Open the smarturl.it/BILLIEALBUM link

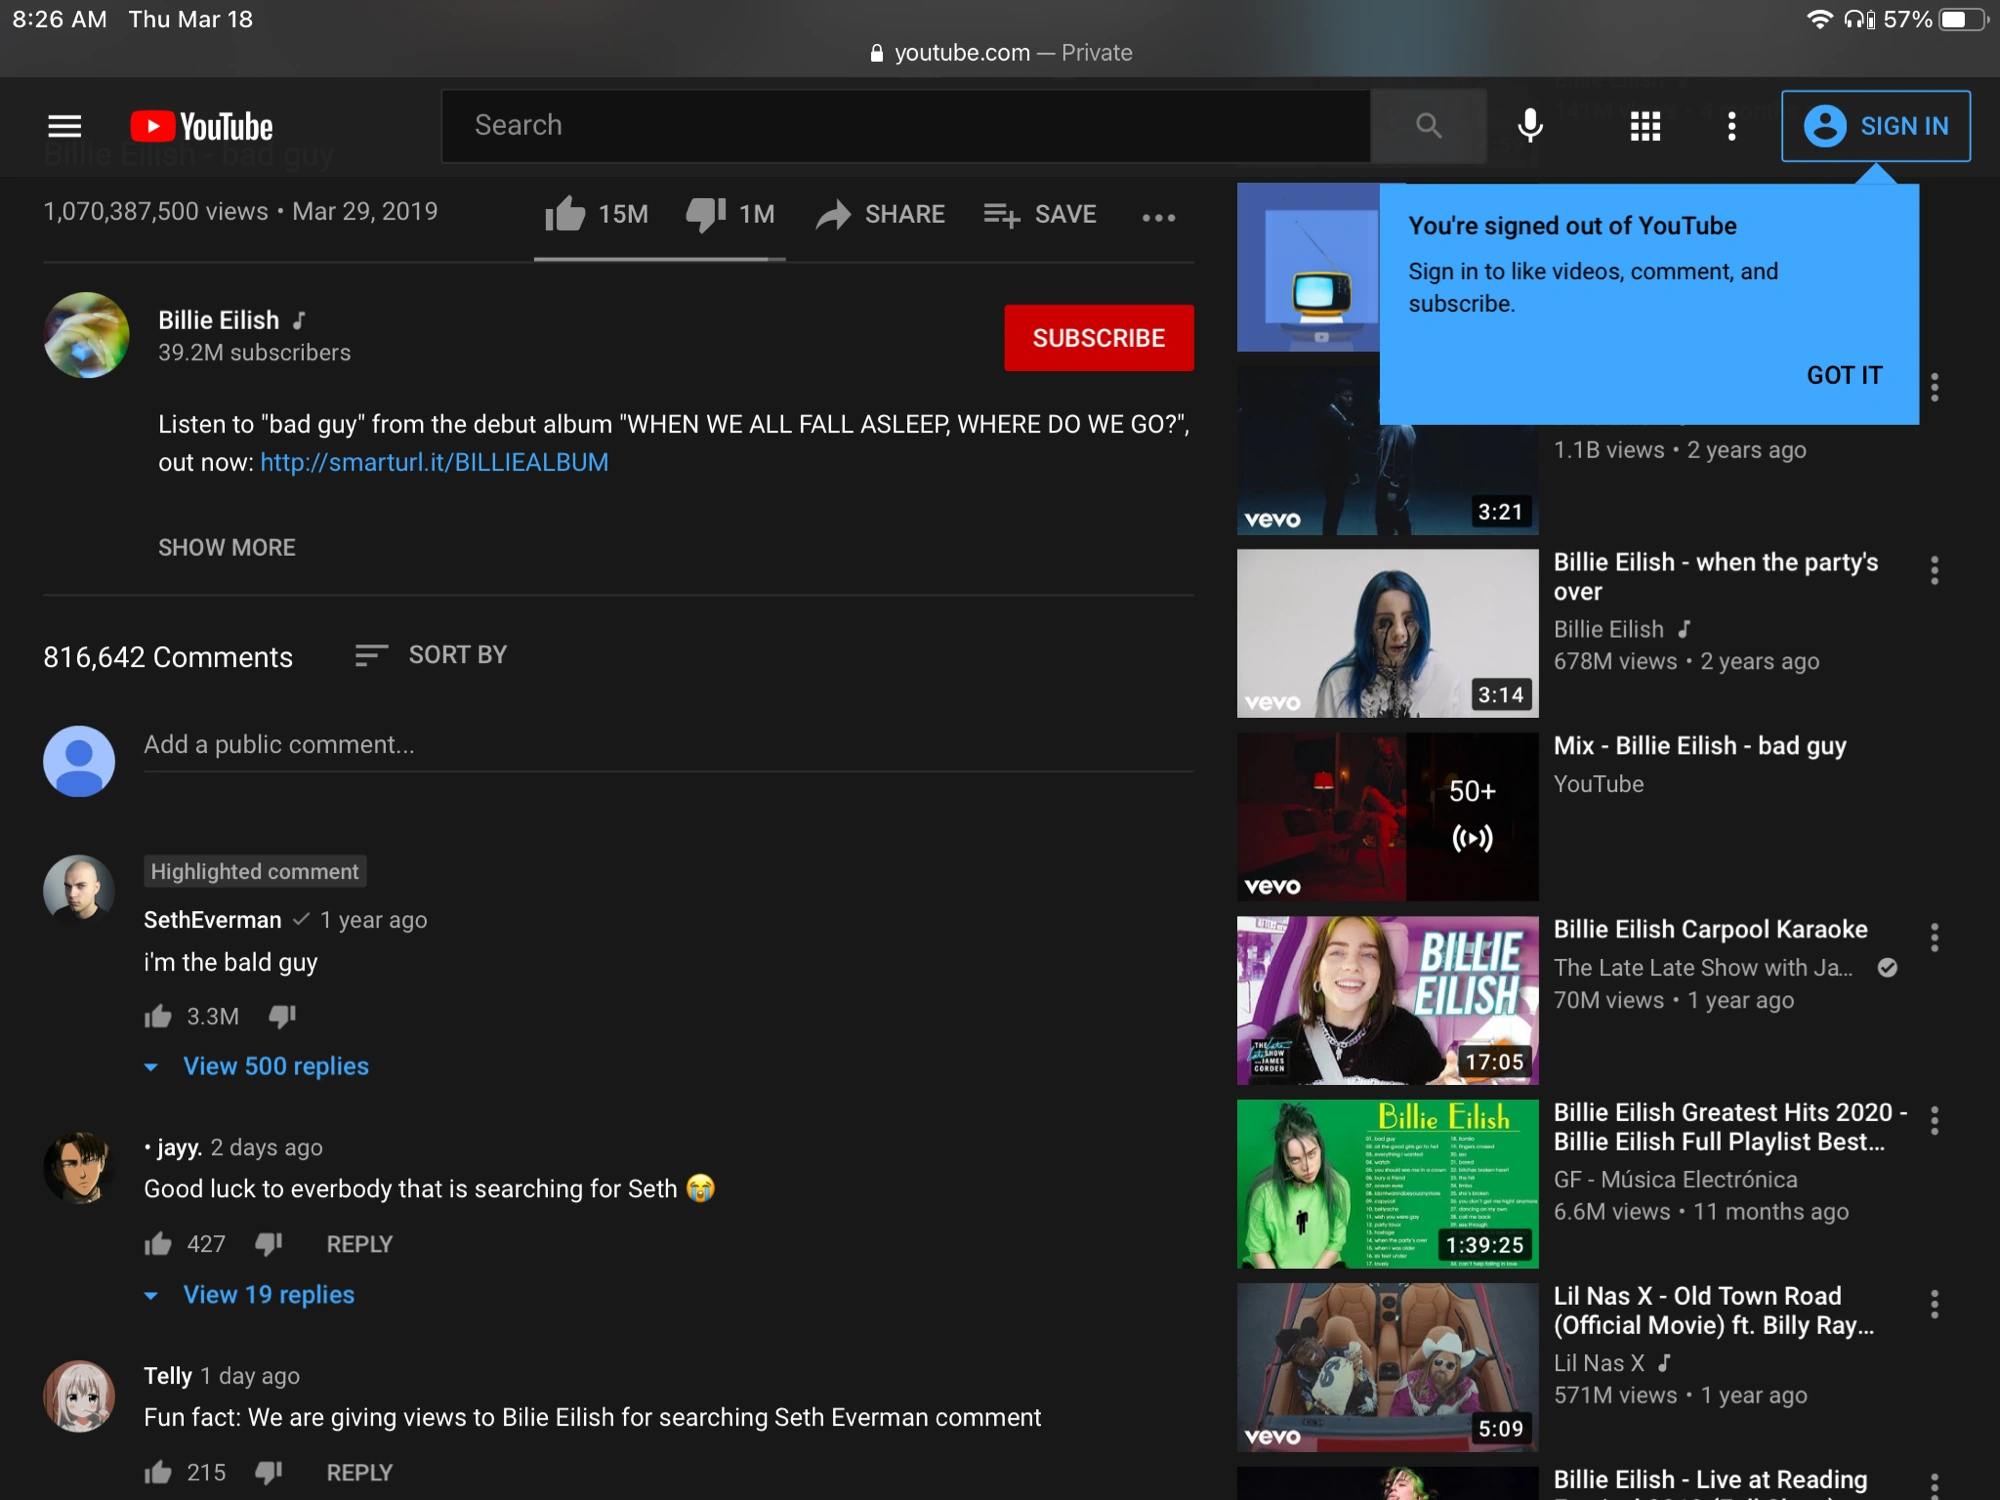tap(434, 462)
